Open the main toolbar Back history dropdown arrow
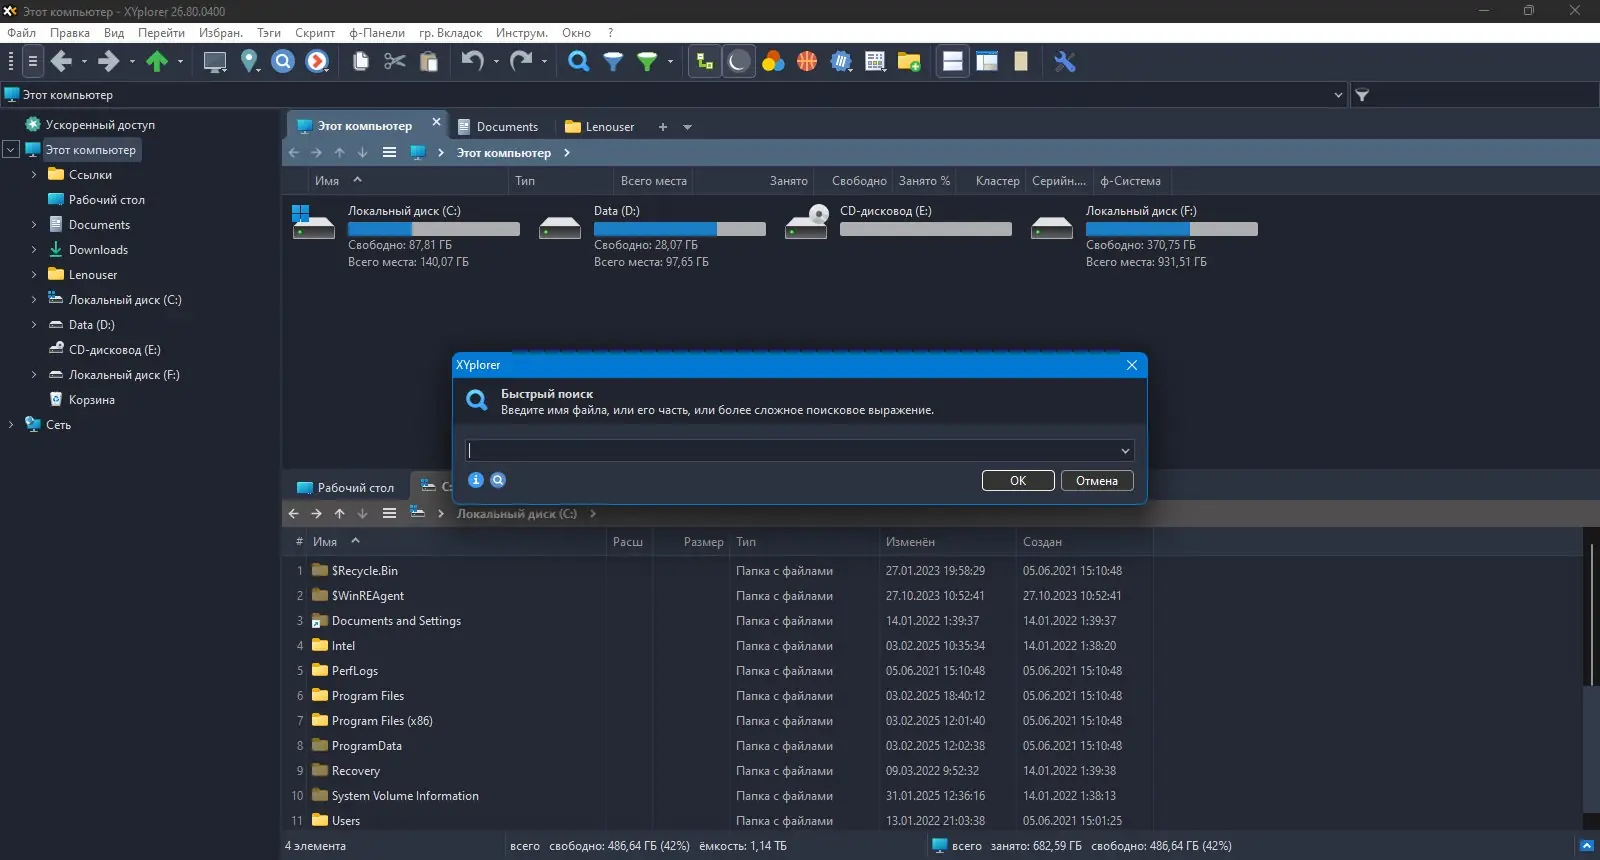 pos(84,62)
